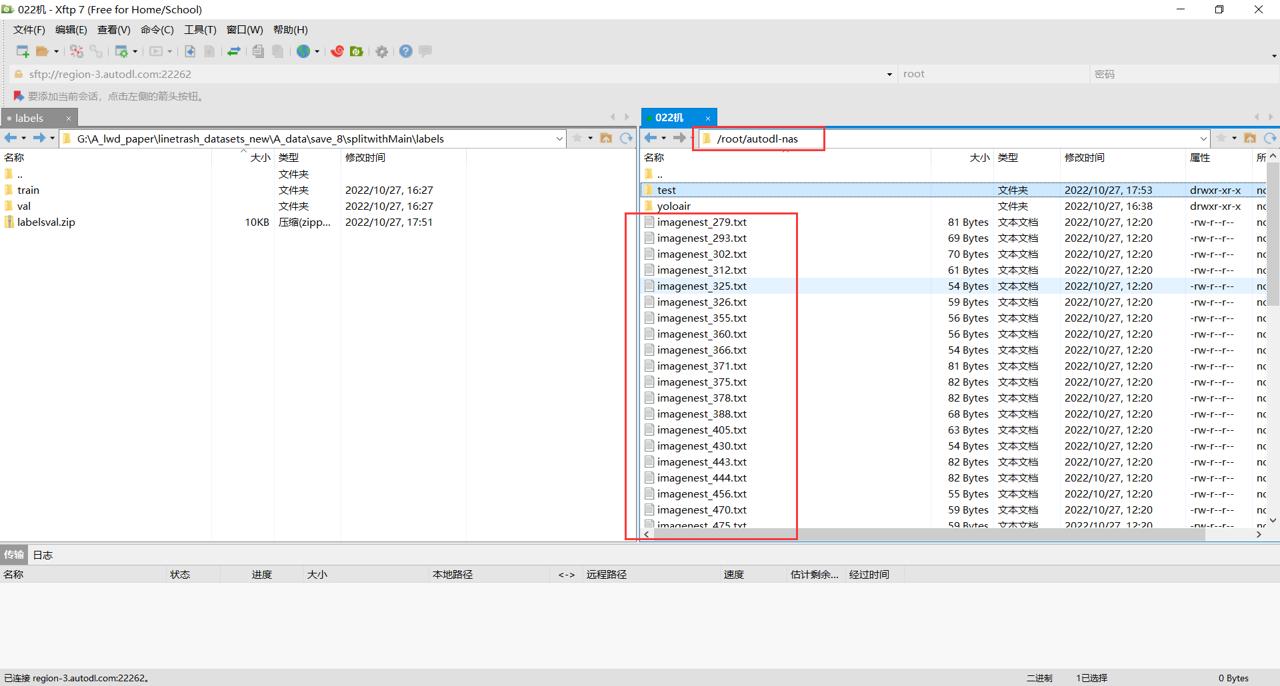
Task: Expand the local path dropdown
Action: (559, 139)
